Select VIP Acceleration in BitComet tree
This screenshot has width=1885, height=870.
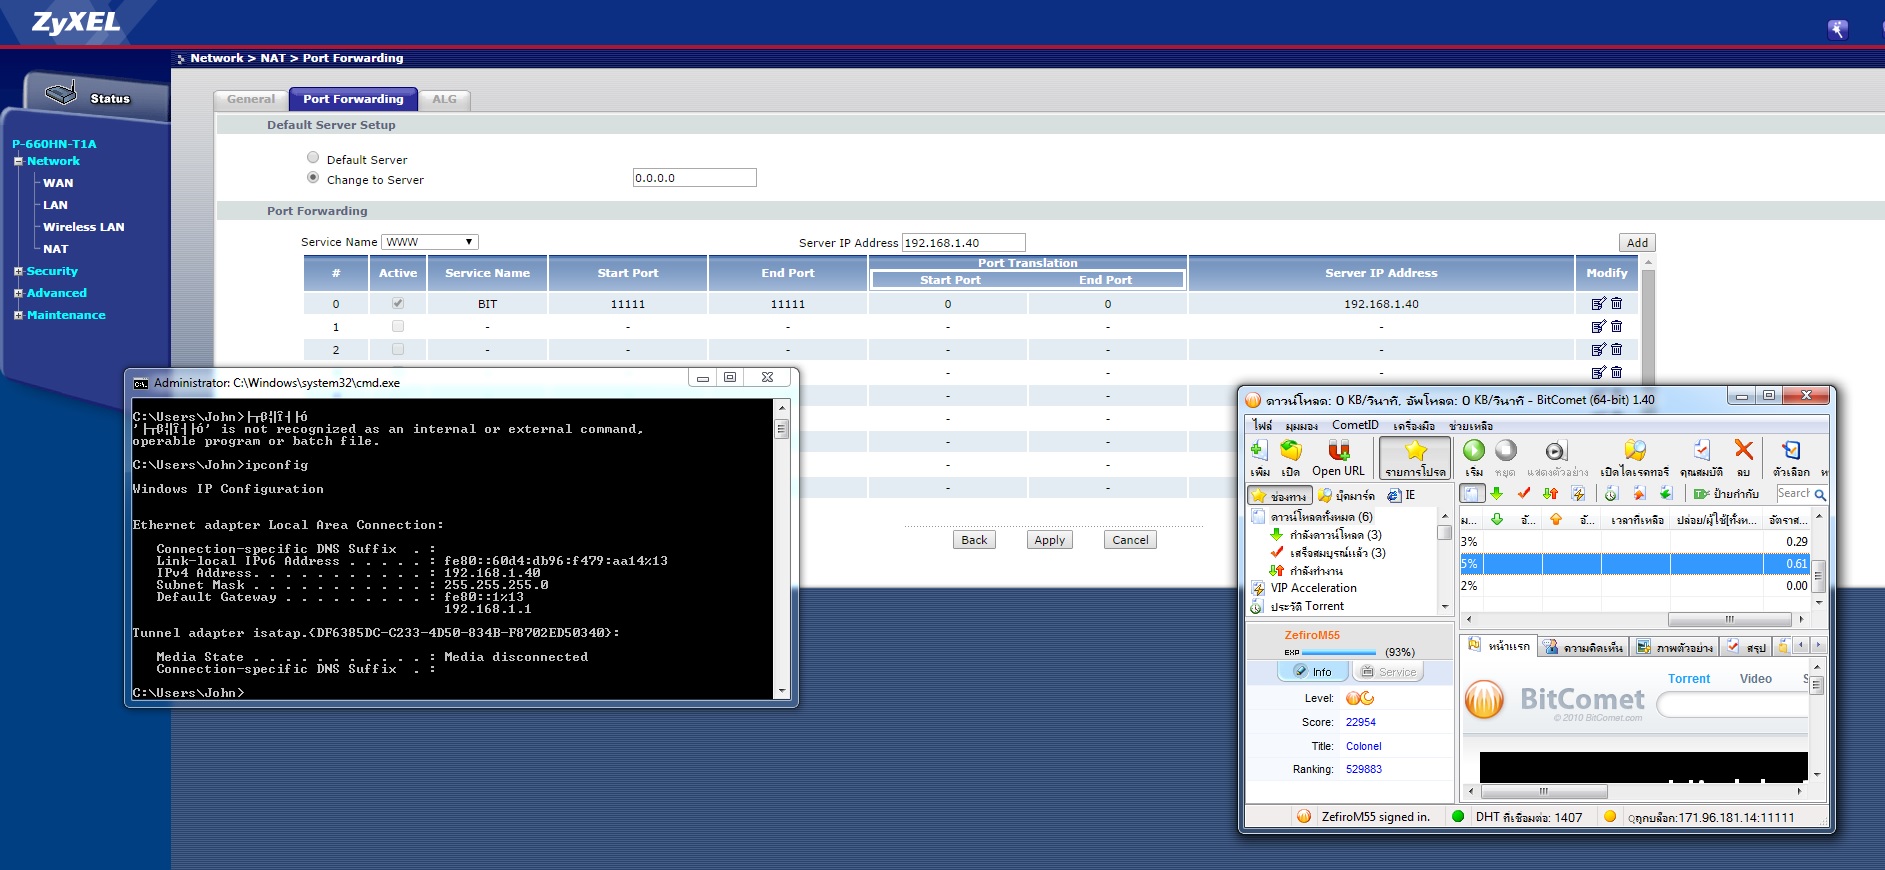(1313, 588)
